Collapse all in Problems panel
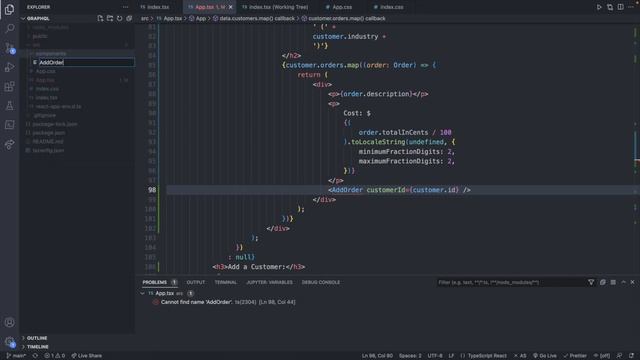The width and height of the screenshot is (640, 360). click(602, 282)
